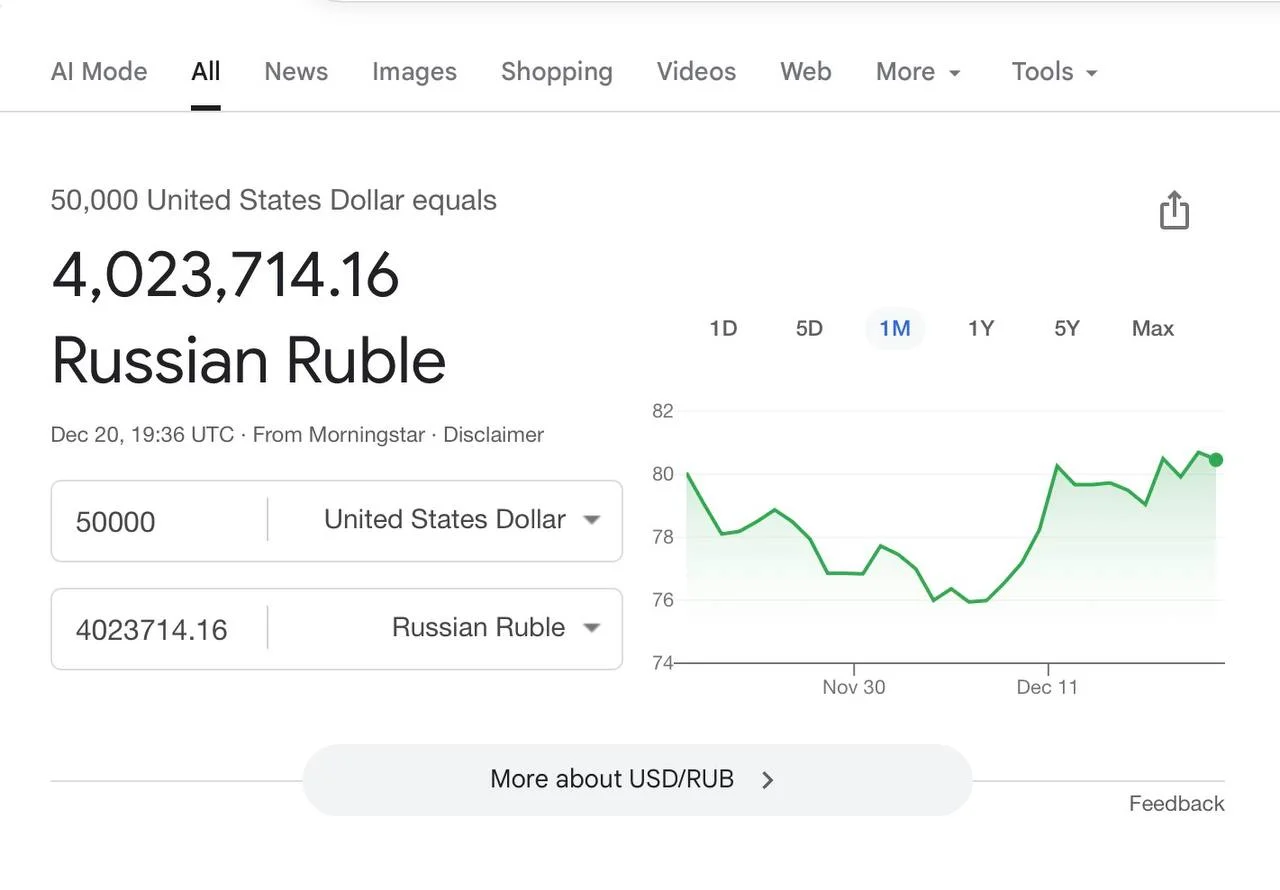Expand the More search filters menu
Image resolution: width=1280 pixels, height=890 pixels.
click(918, 72)
